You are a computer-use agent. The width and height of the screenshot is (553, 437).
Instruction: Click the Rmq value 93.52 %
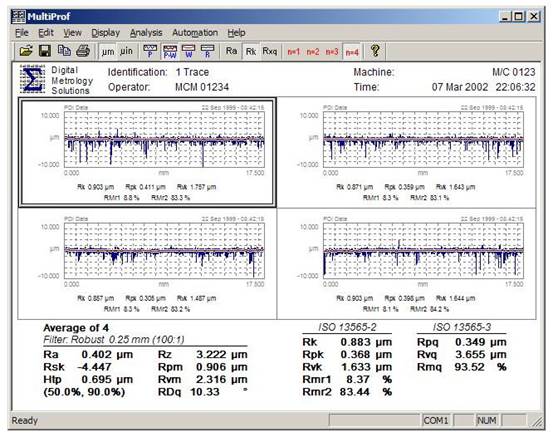(480, 367)
